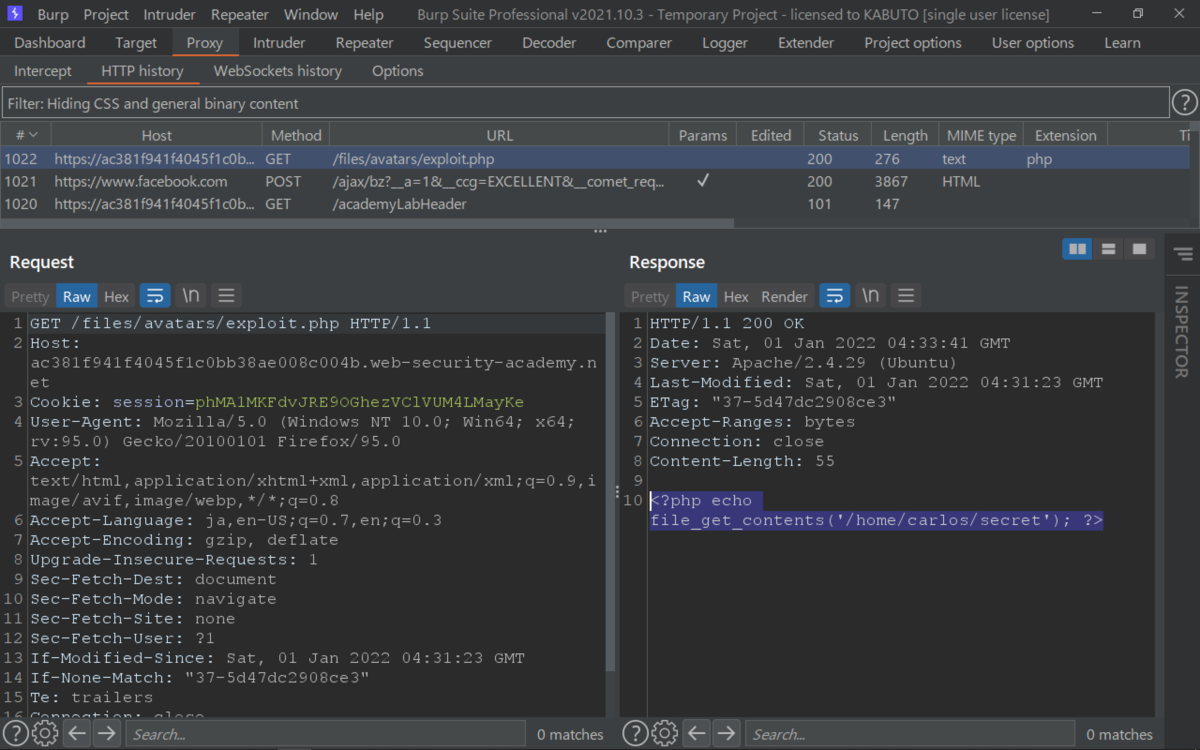Select stacked top-bottom layout icon
Viewport: 1200px width, 750px height.
pyautogui.click(x=1108, y=249)
